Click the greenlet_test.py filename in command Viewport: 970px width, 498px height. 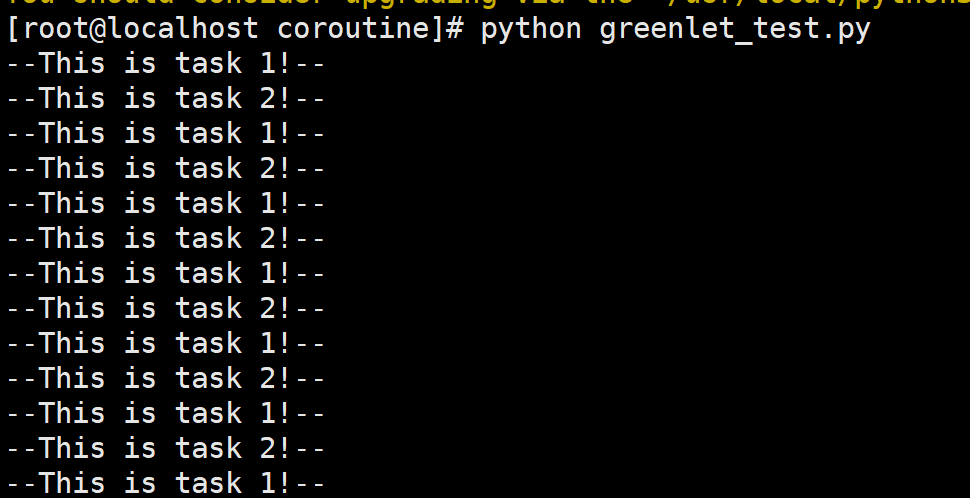click(x=735, y=30)
